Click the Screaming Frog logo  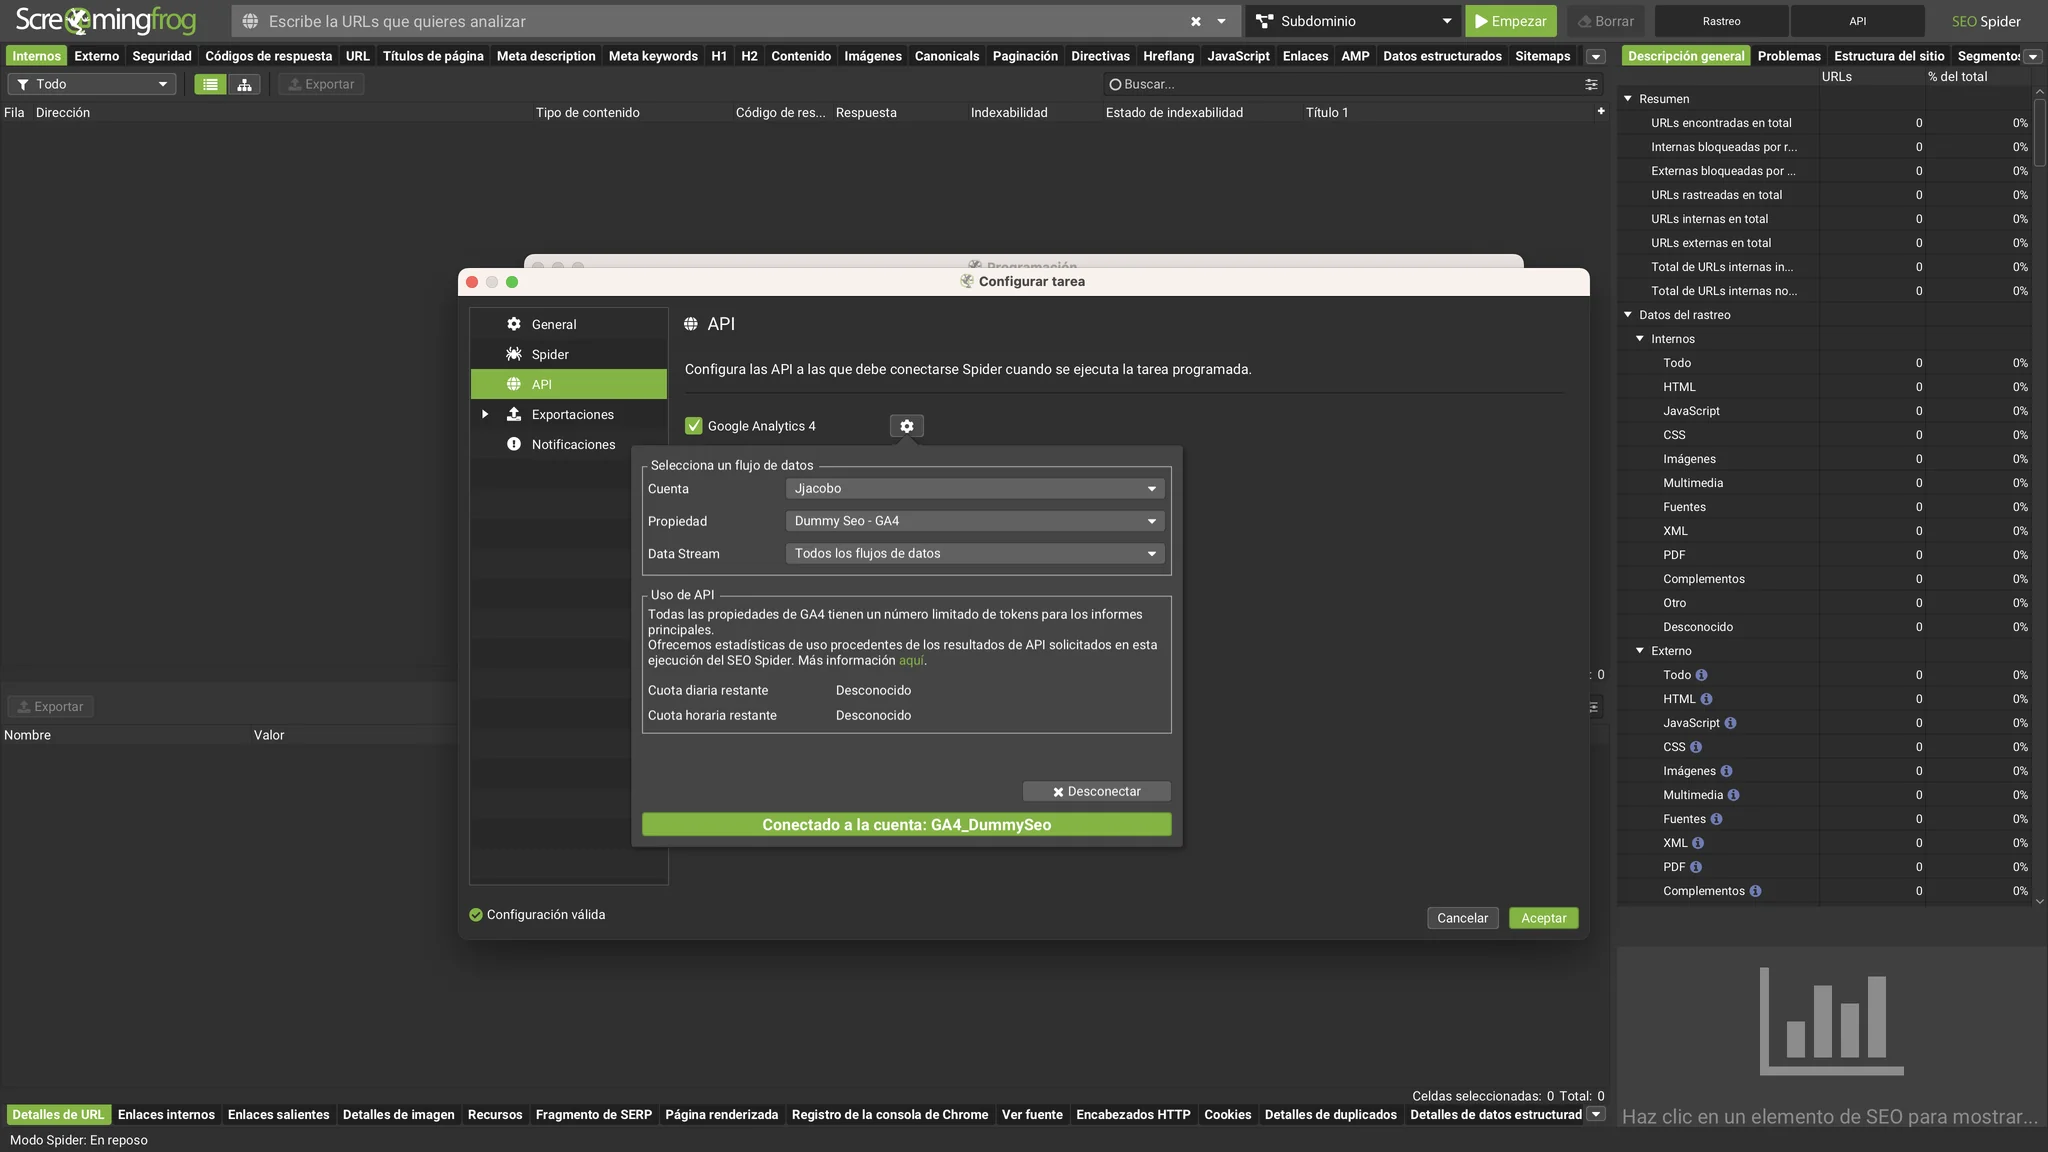point(106,20)
